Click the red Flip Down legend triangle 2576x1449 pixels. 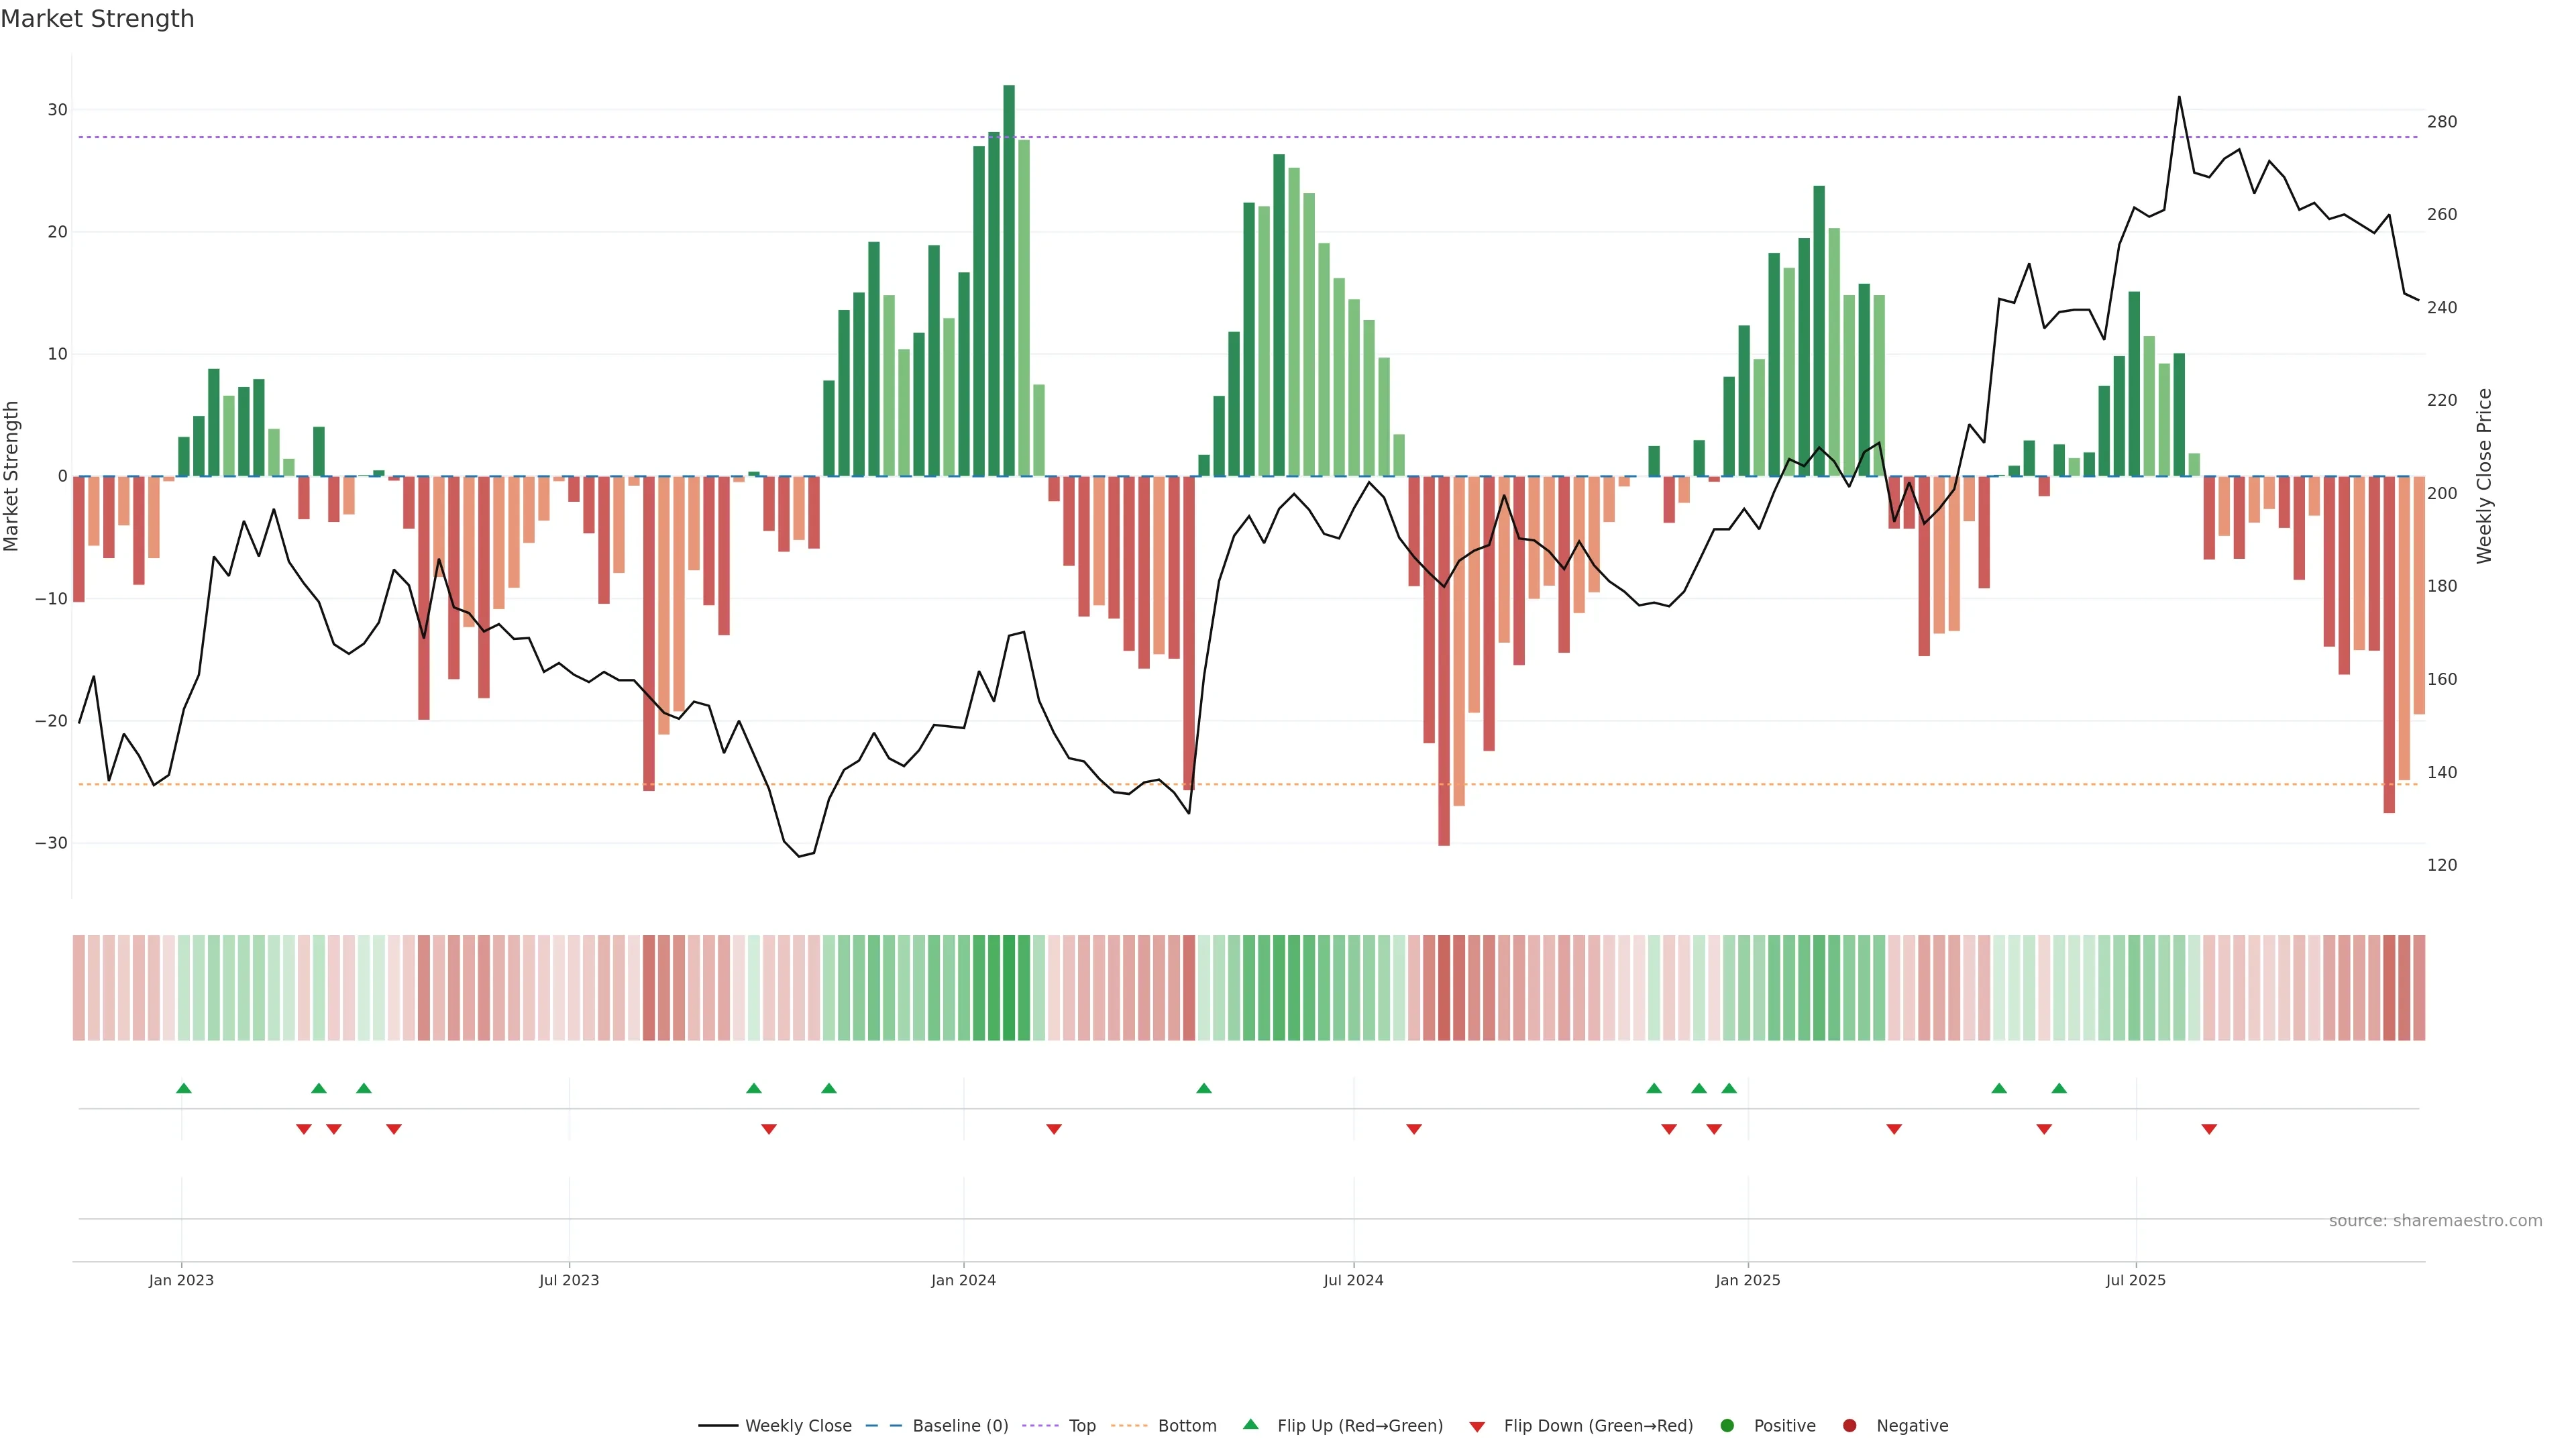[x=1477, y=1427]
